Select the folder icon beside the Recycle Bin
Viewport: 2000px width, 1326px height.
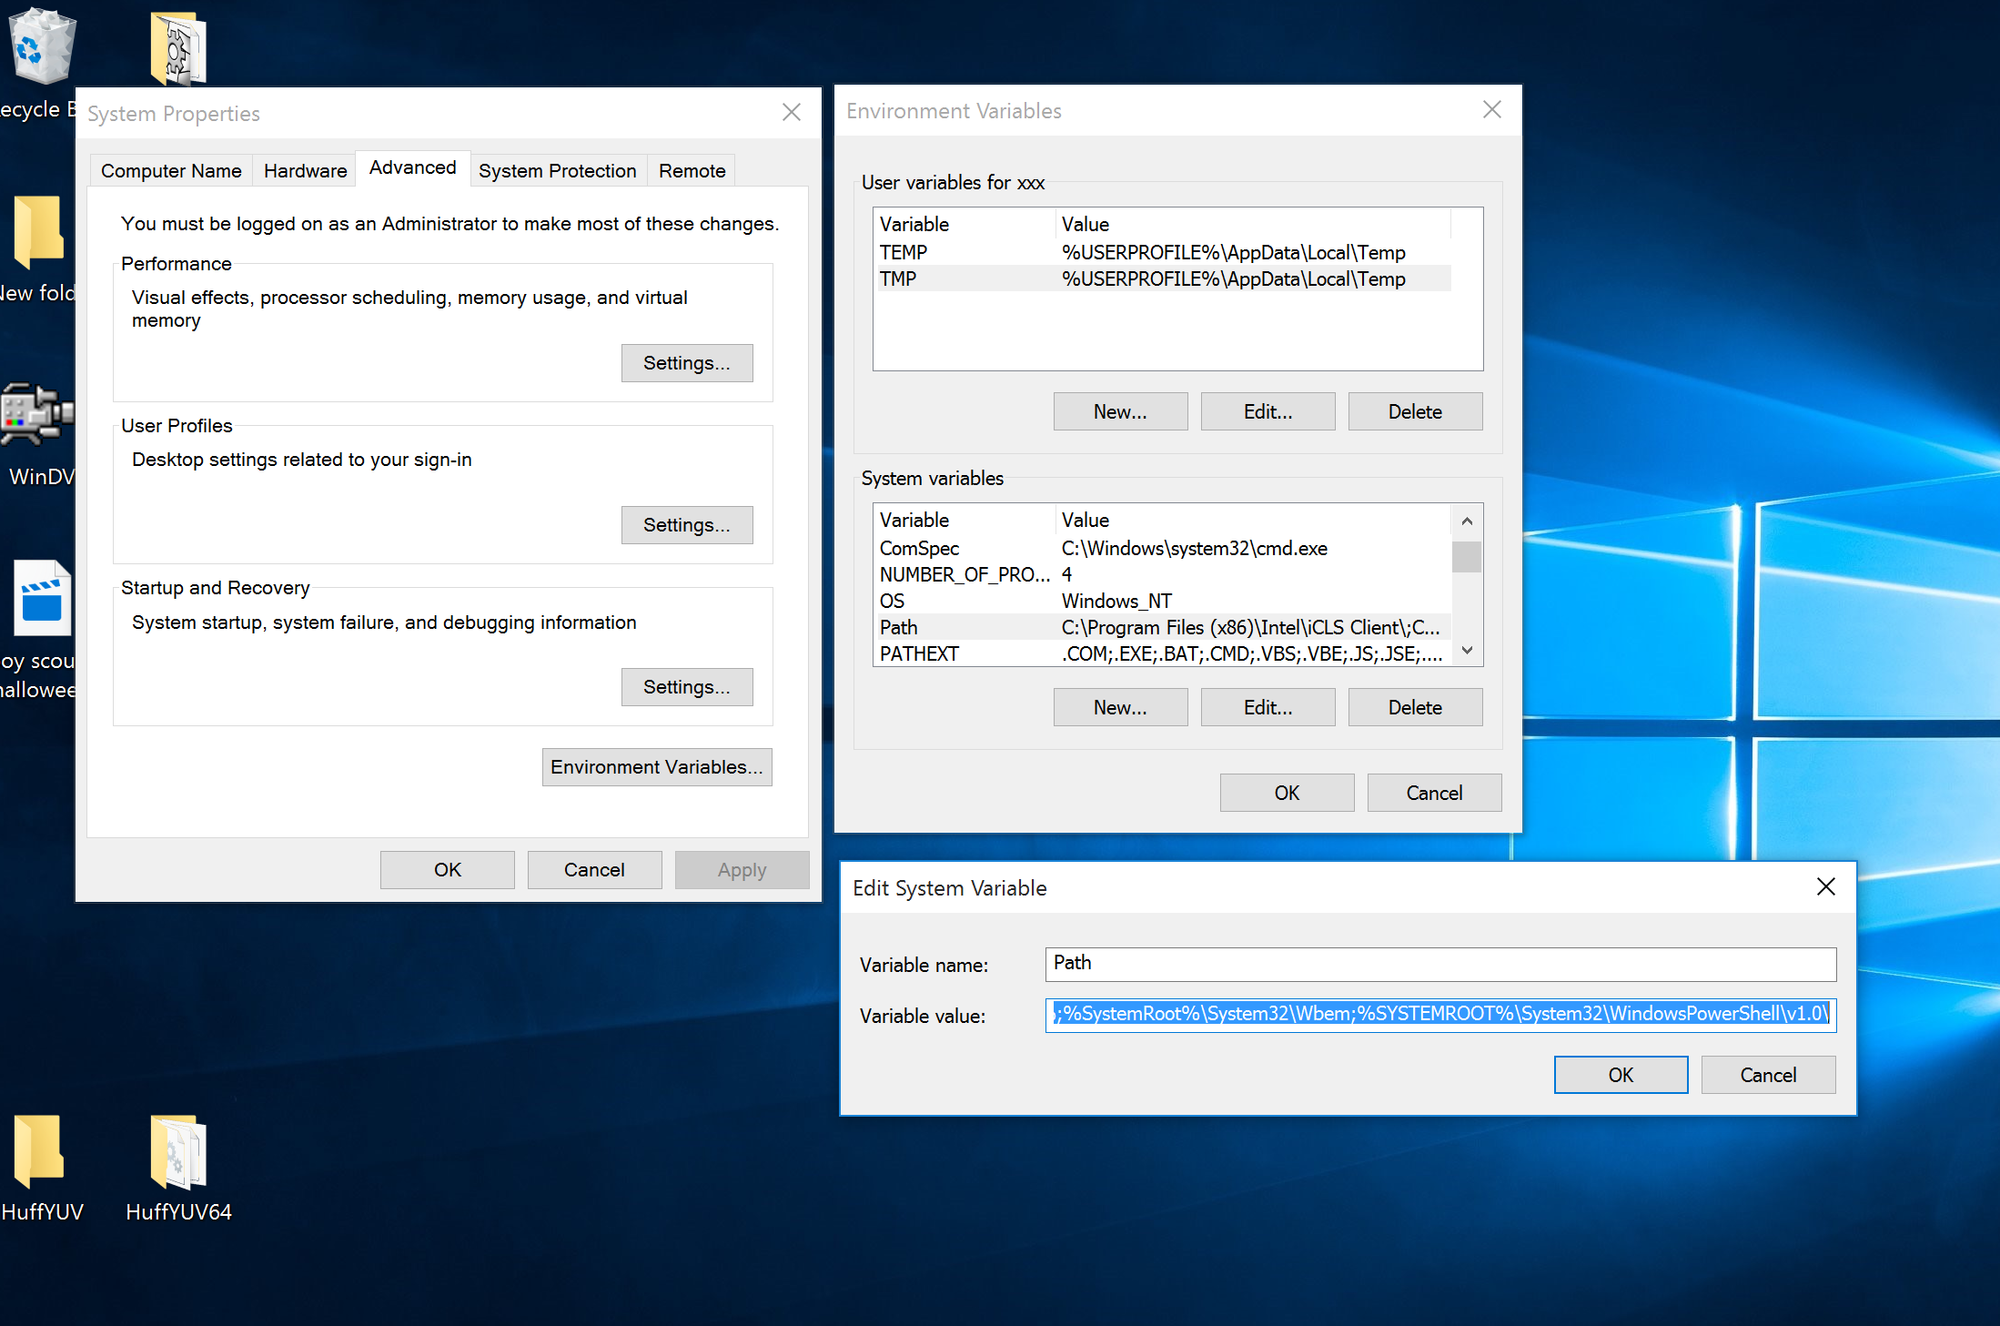tap(176, 45)
